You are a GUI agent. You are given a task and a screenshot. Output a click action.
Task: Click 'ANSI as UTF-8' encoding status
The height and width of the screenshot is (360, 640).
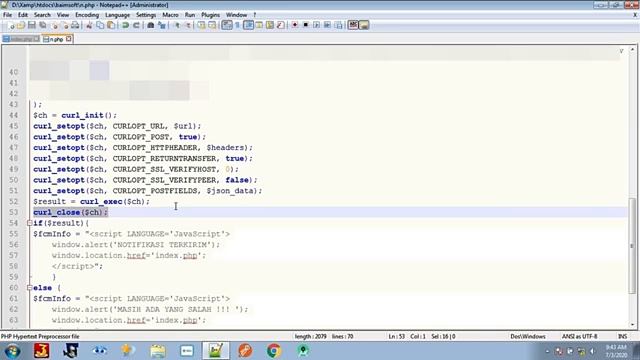coord(580,336)
